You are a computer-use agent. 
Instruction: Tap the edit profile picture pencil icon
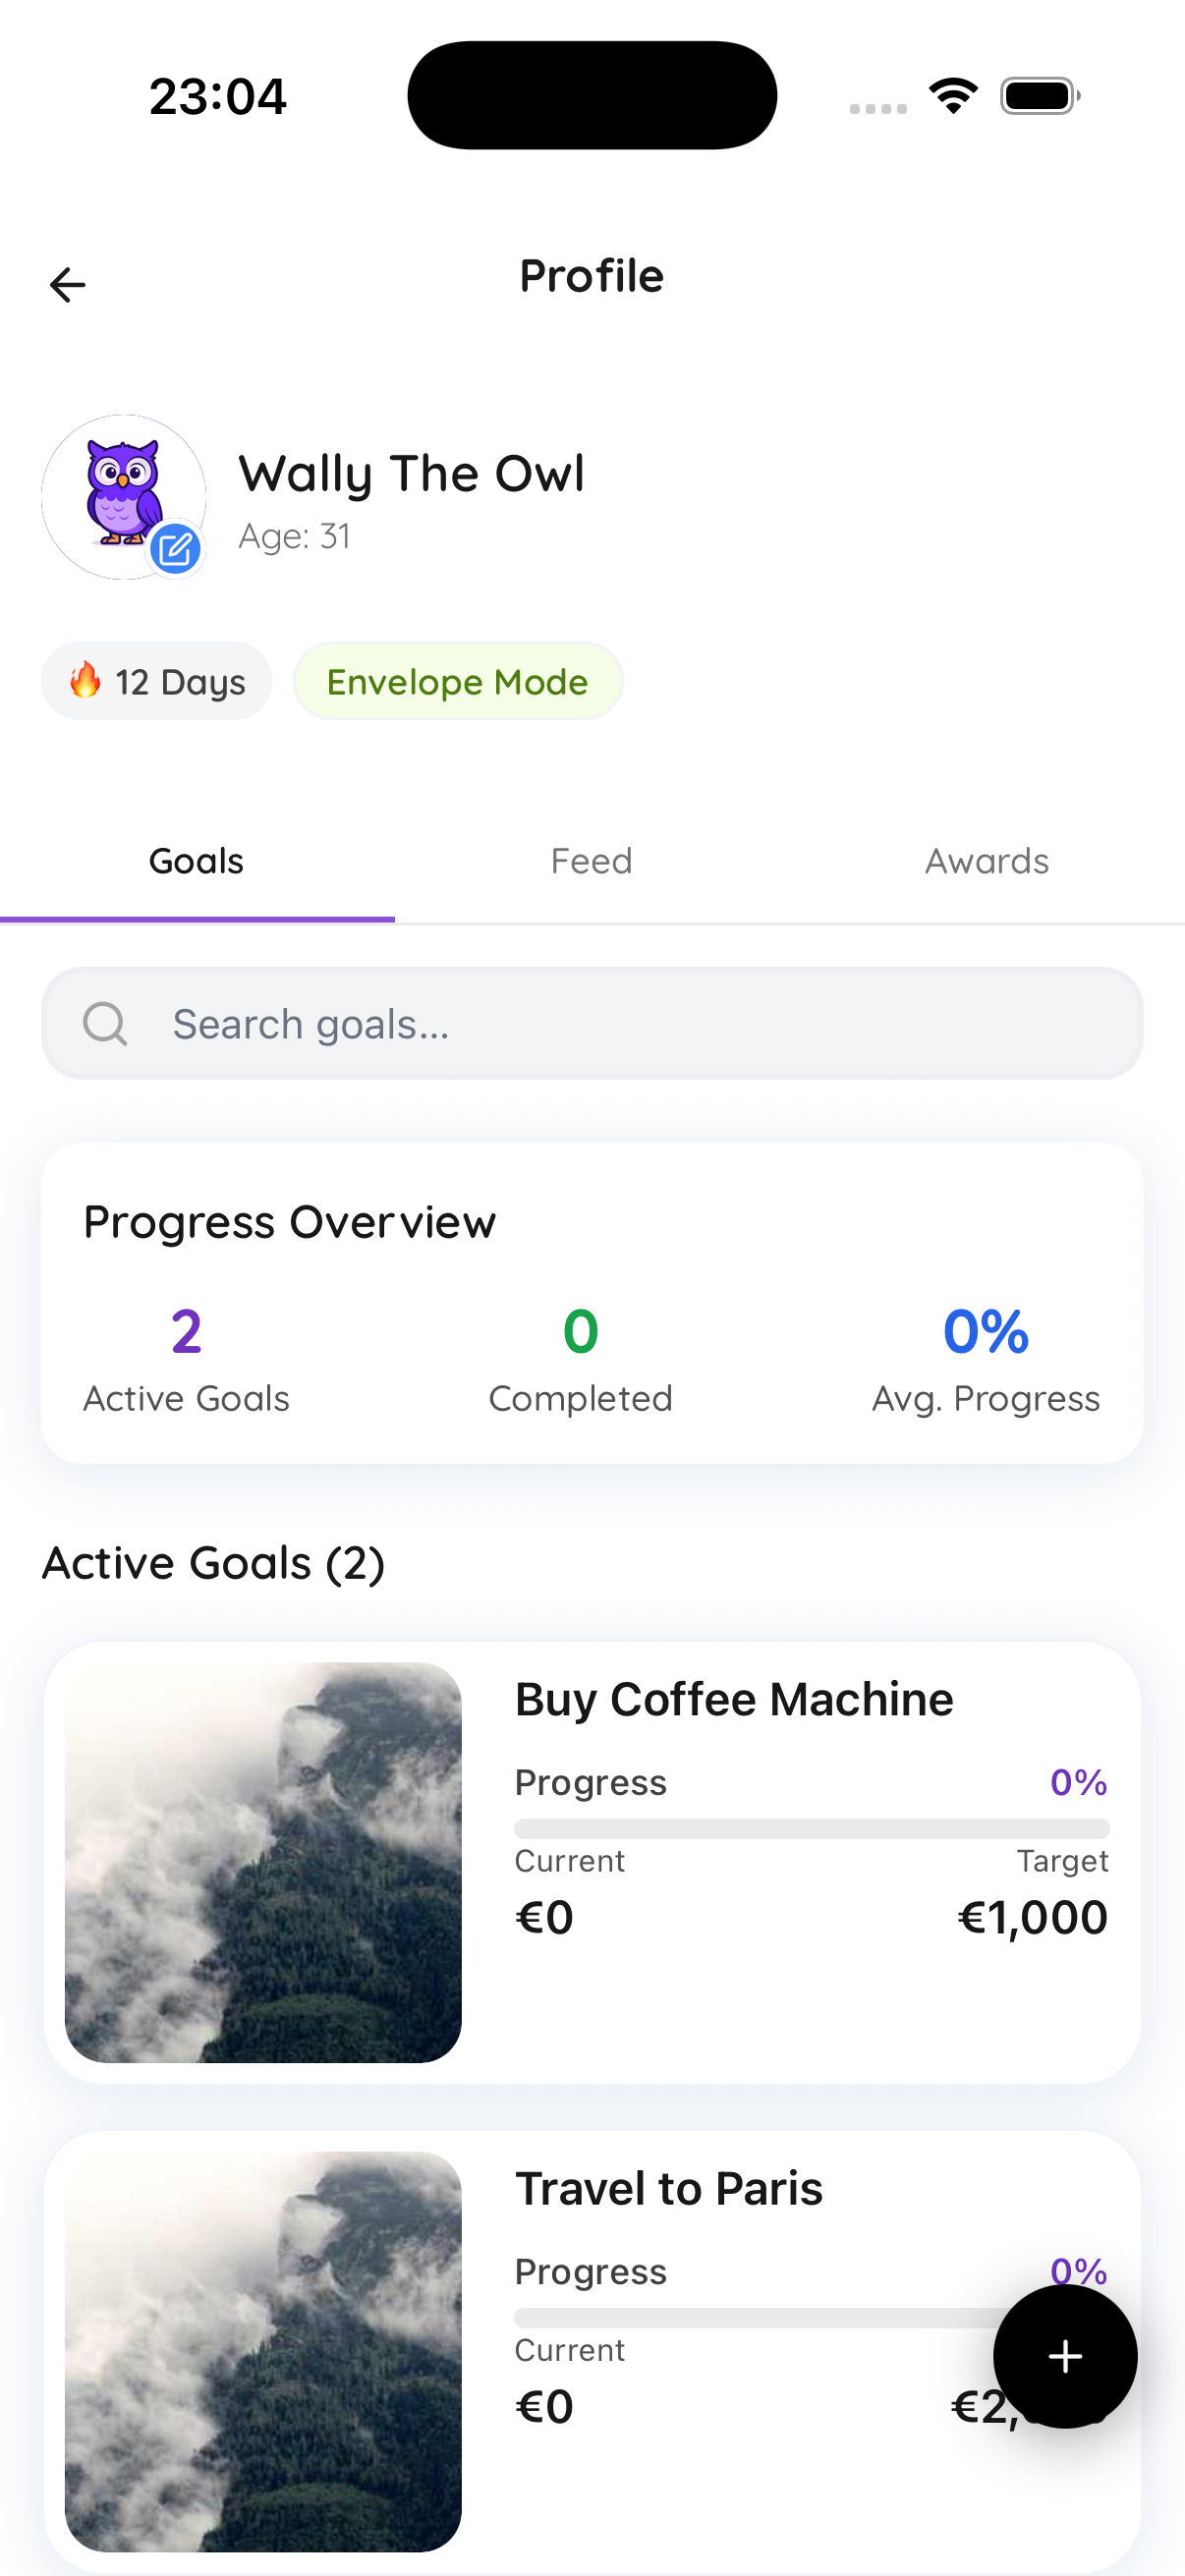176,549
